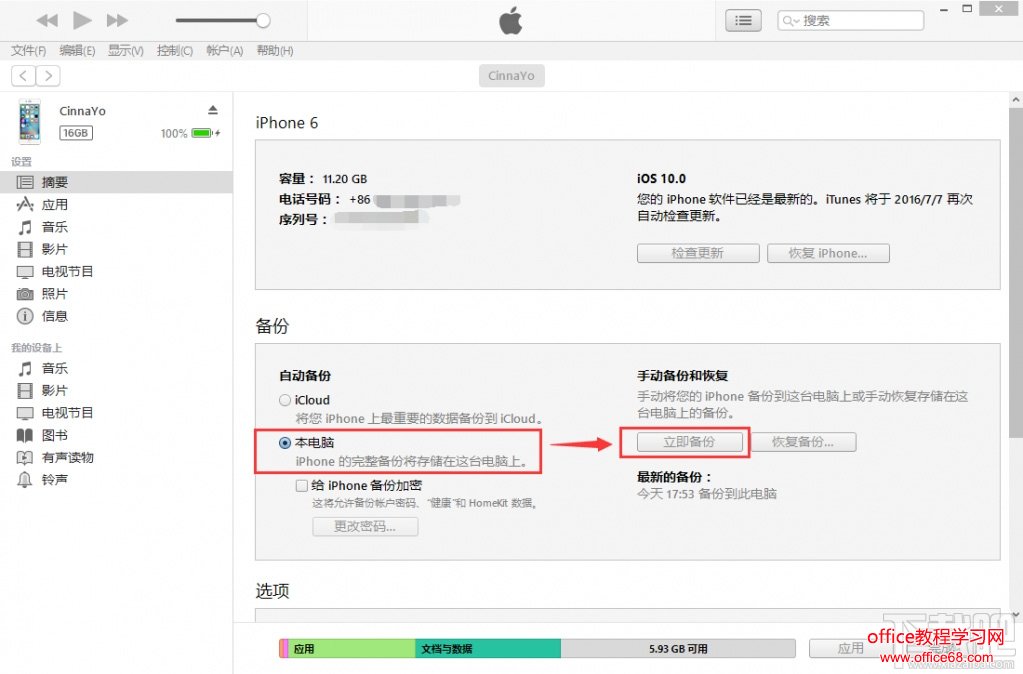Click the 今天 17:53 备份到此电脑 text

pyautogui.click(x=707, y=494)
